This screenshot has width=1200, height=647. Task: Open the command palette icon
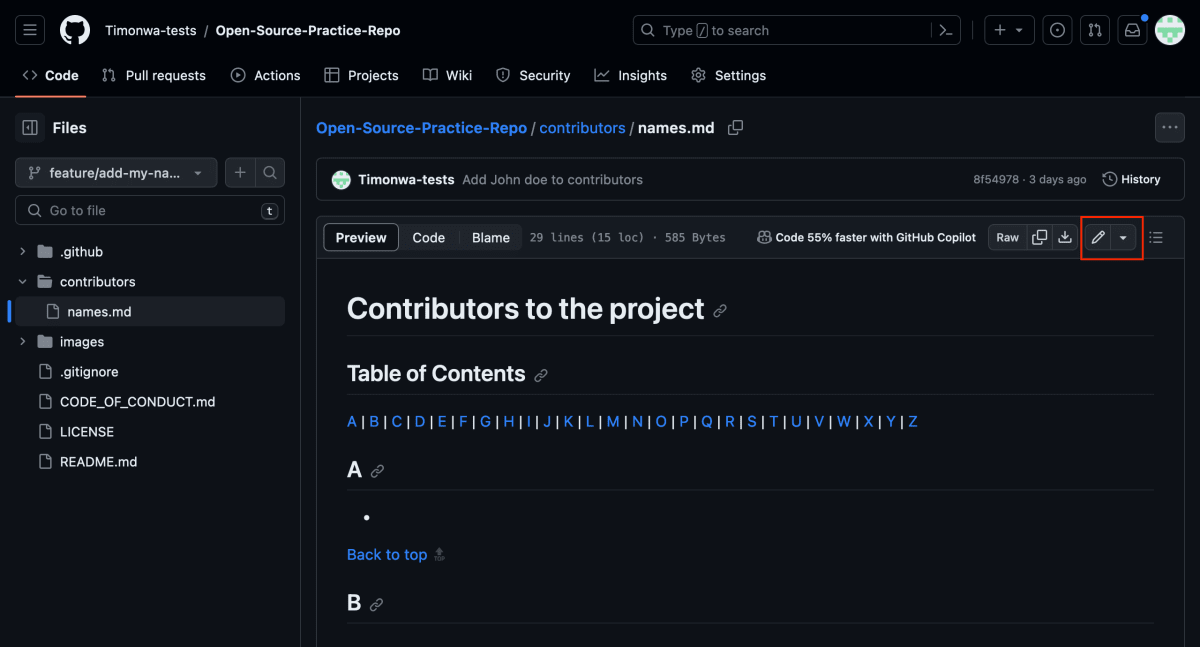pos(946,30)
